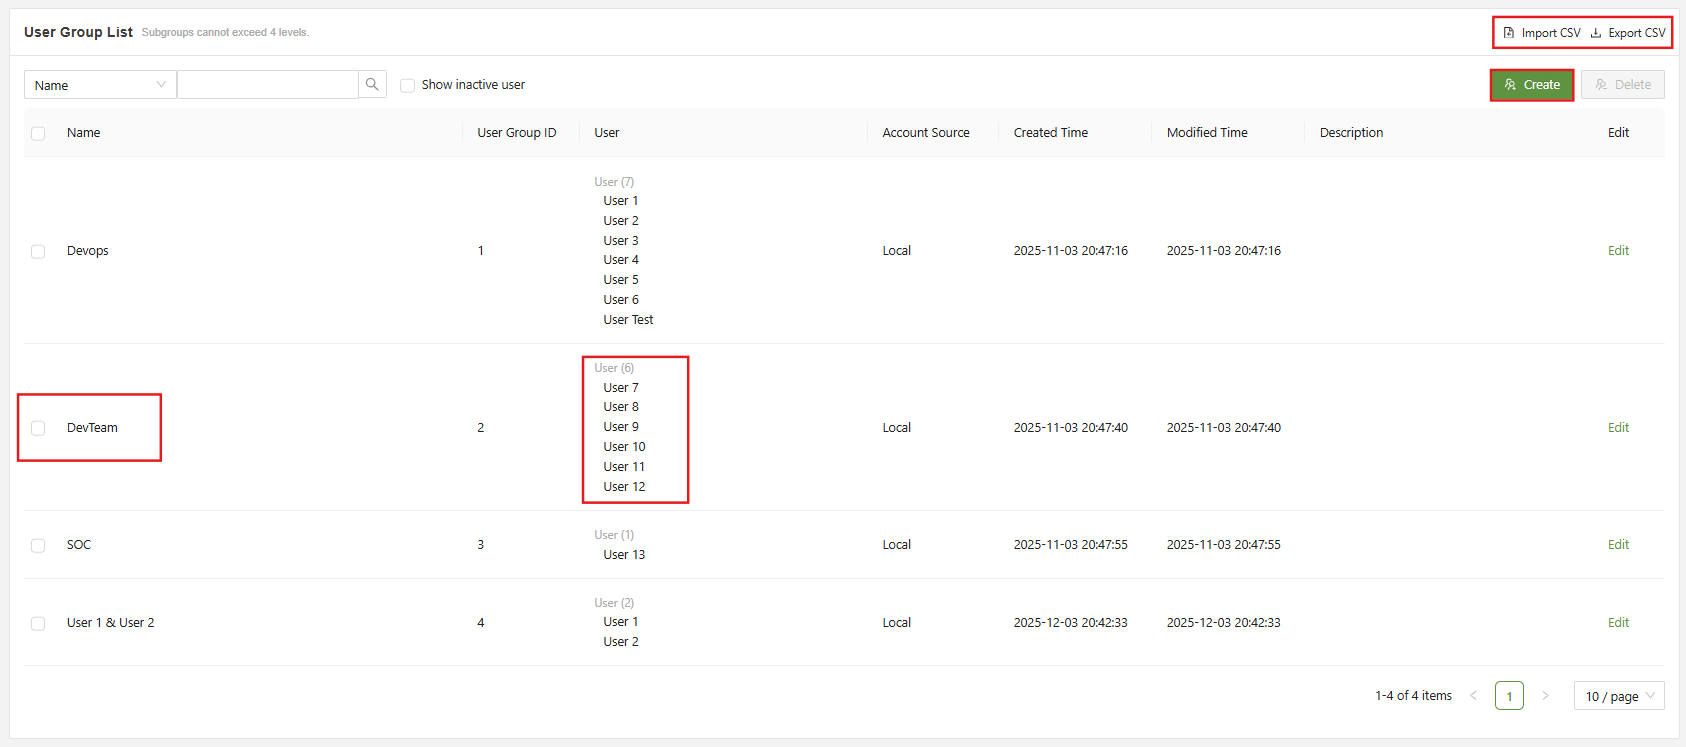This screenshot has width=1686, height=747.
Task: Open Edit for User 1 & User 2 group
Action: (x=1618, y=623)
